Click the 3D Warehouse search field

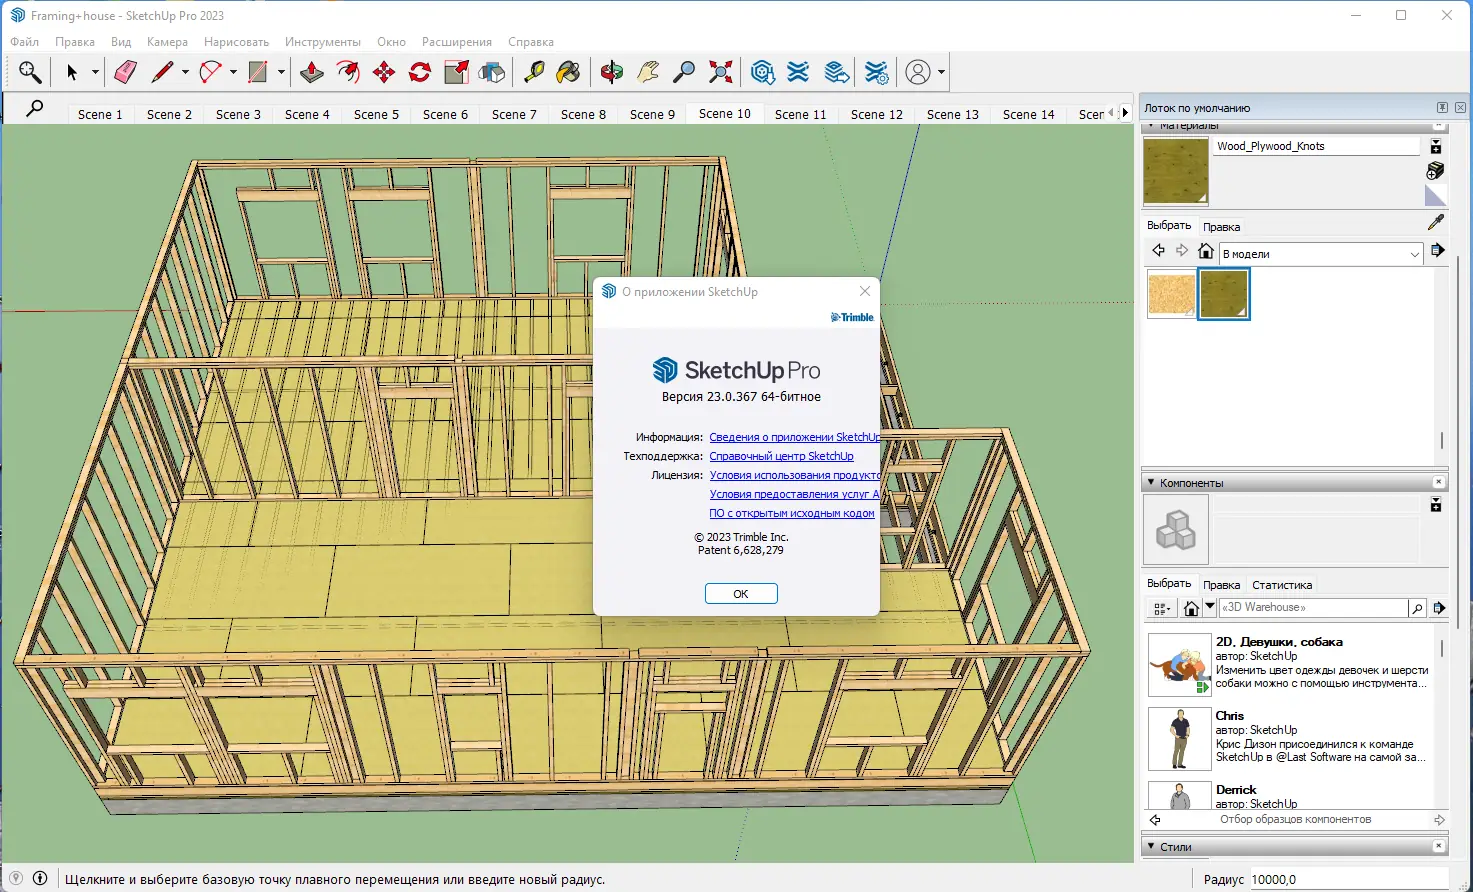point(1312,607)
